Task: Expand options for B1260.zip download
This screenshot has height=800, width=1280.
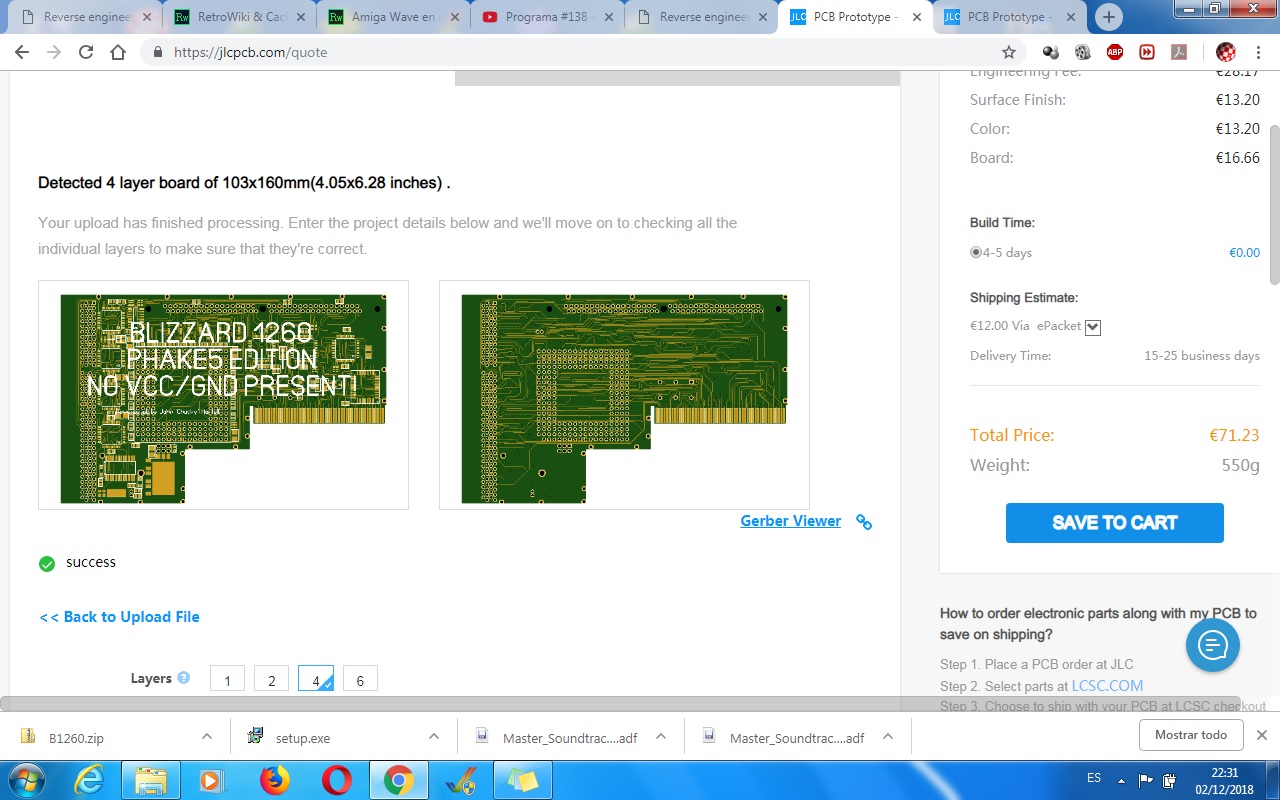Action: click(207, 736)
